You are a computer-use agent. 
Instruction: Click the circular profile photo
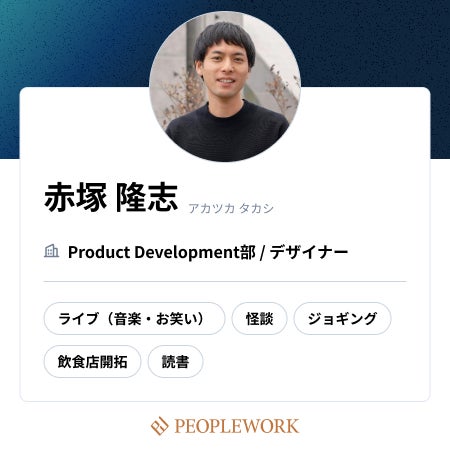(x=225, y=87)
